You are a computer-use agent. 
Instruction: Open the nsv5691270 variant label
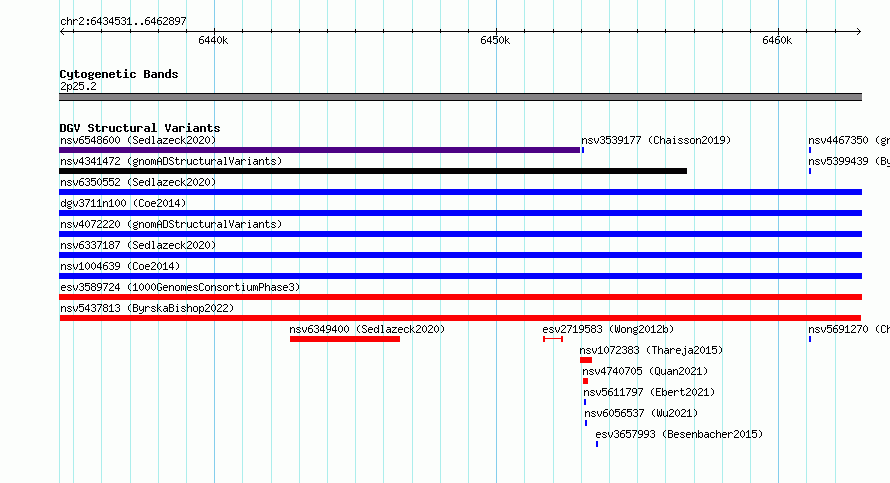coord(849,329)
